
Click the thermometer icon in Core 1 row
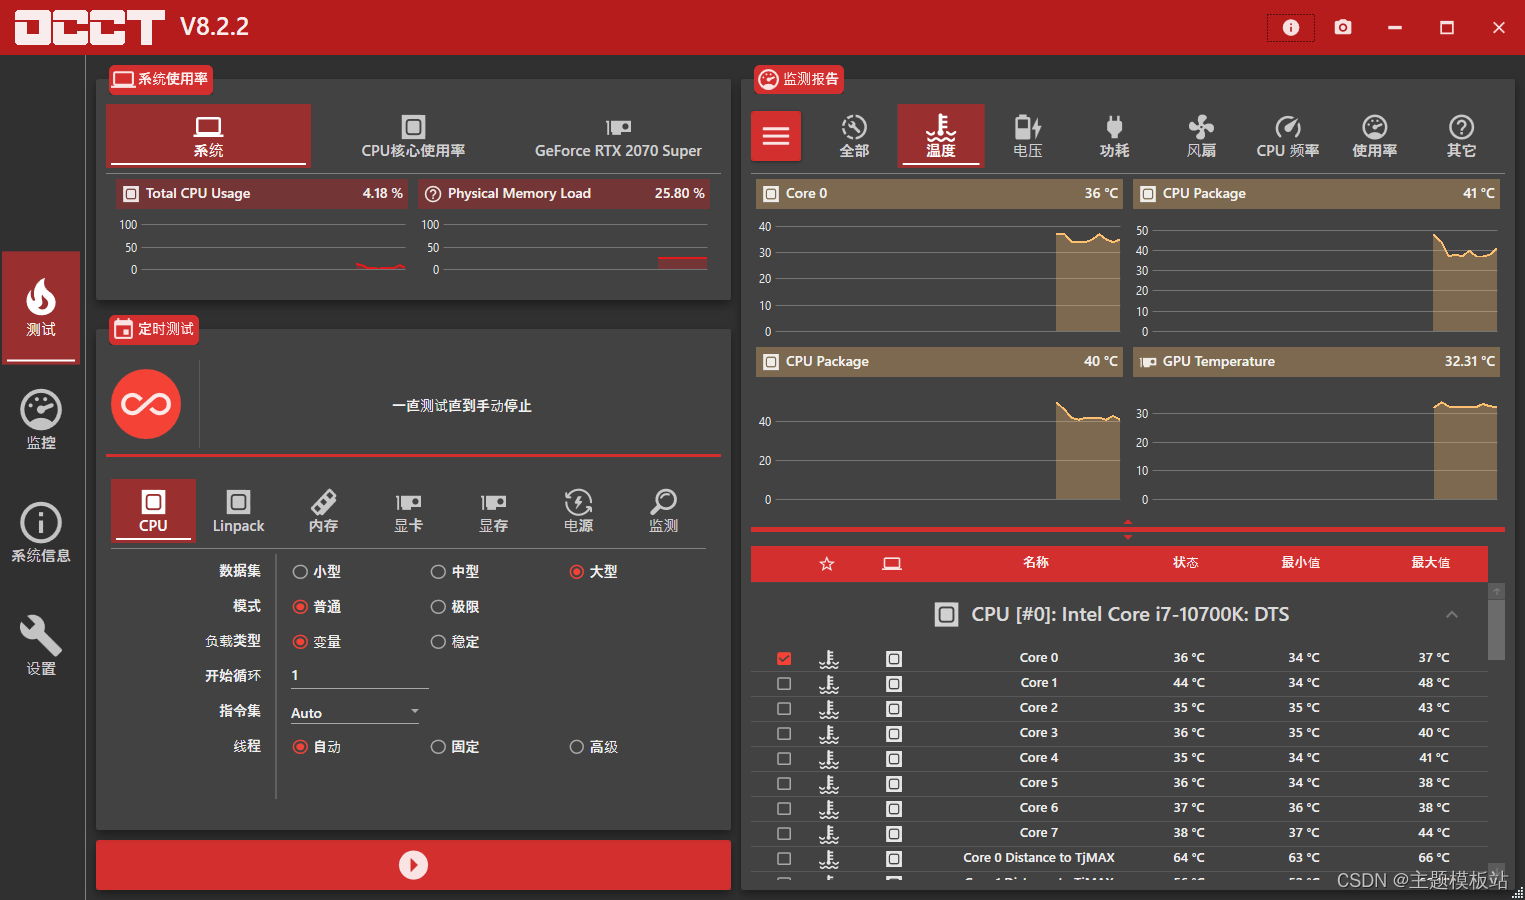pyautogui.click(x=829, y=684)
